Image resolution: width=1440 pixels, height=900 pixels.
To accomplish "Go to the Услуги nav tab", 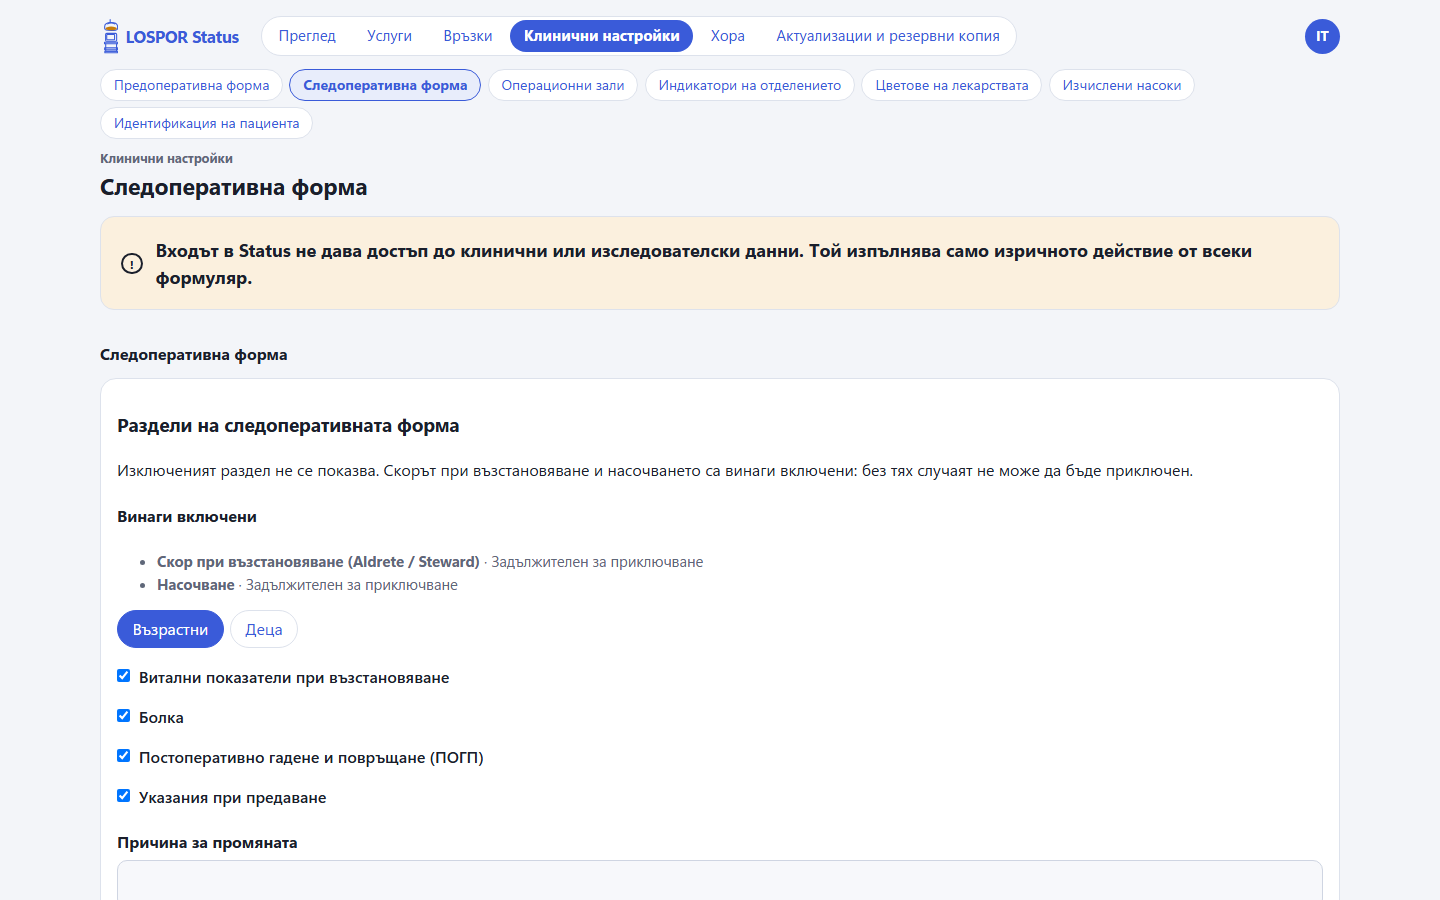I will [389, 36].
